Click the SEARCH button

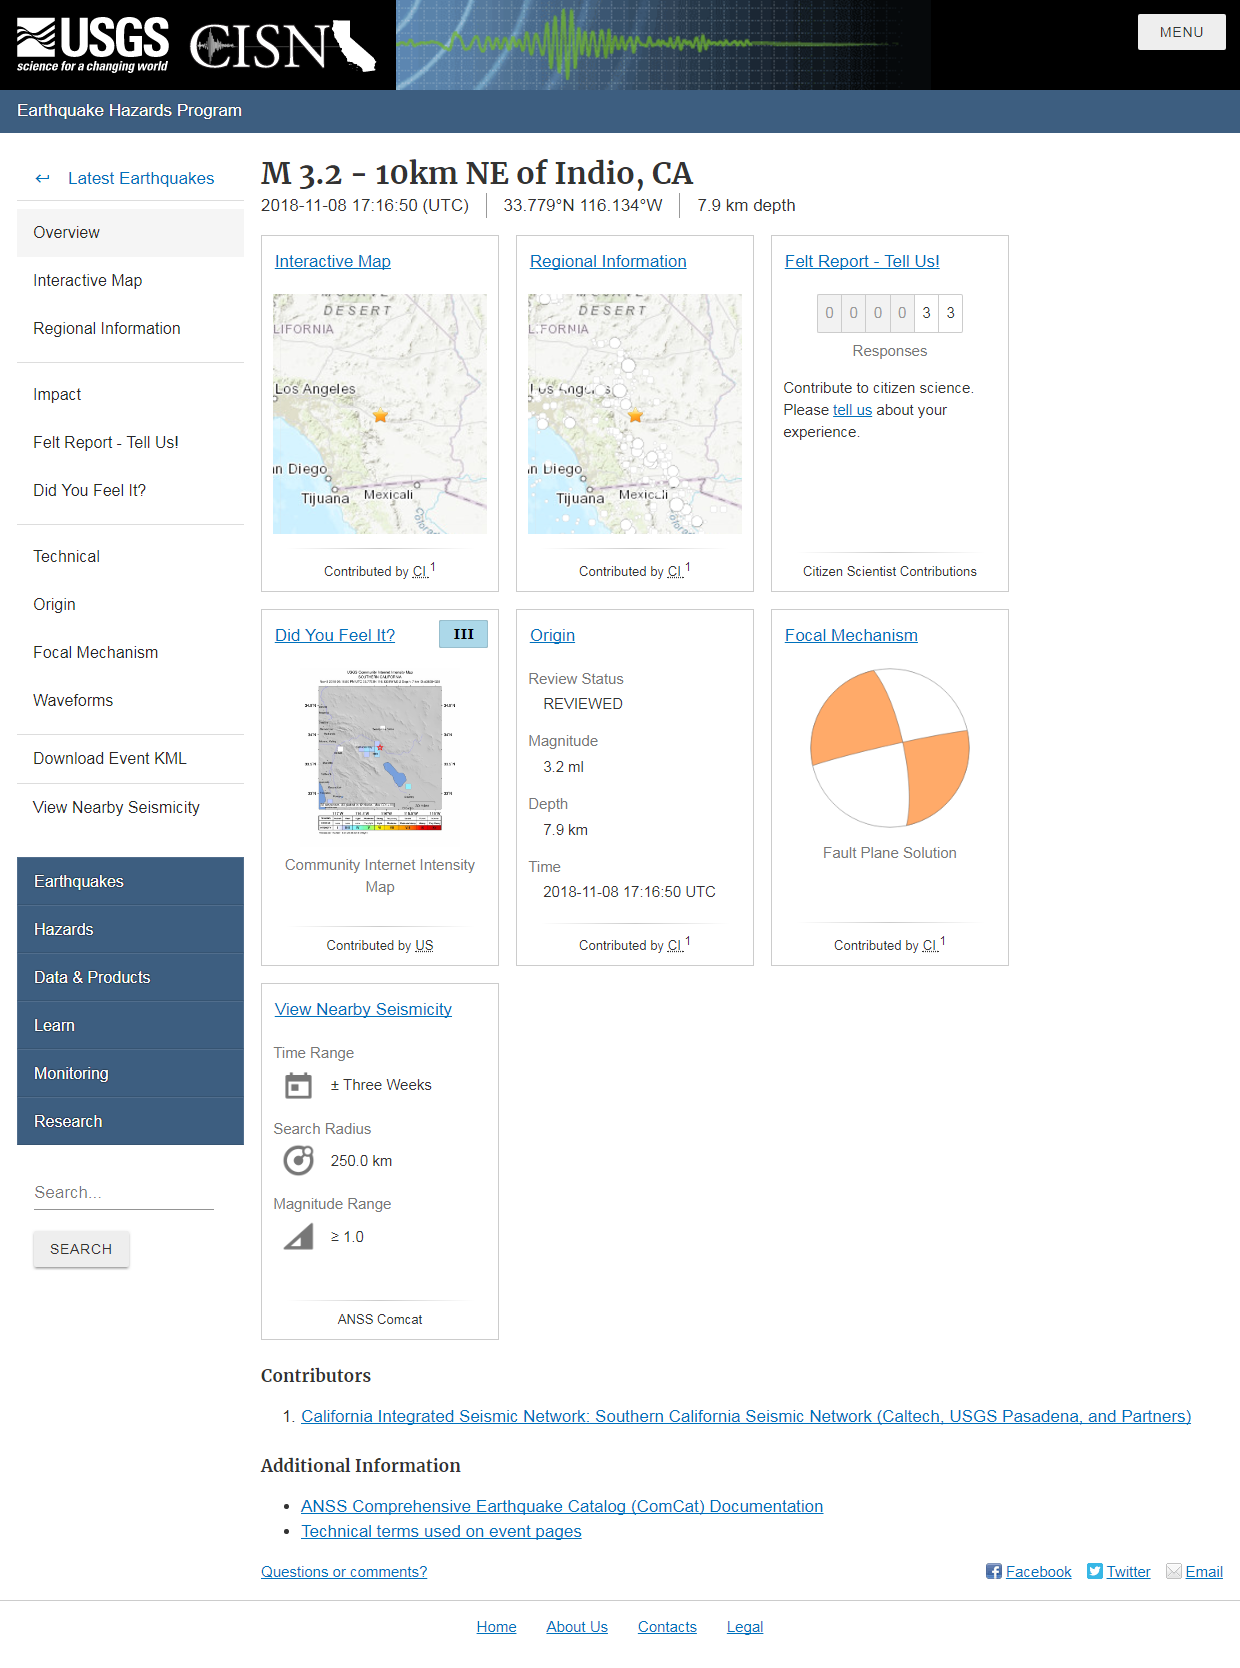81,1249
